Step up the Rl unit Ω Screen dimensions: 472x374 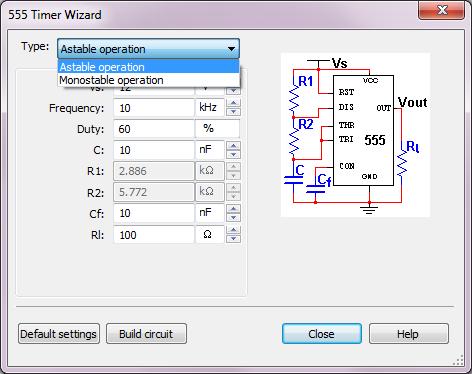[233, 230]
